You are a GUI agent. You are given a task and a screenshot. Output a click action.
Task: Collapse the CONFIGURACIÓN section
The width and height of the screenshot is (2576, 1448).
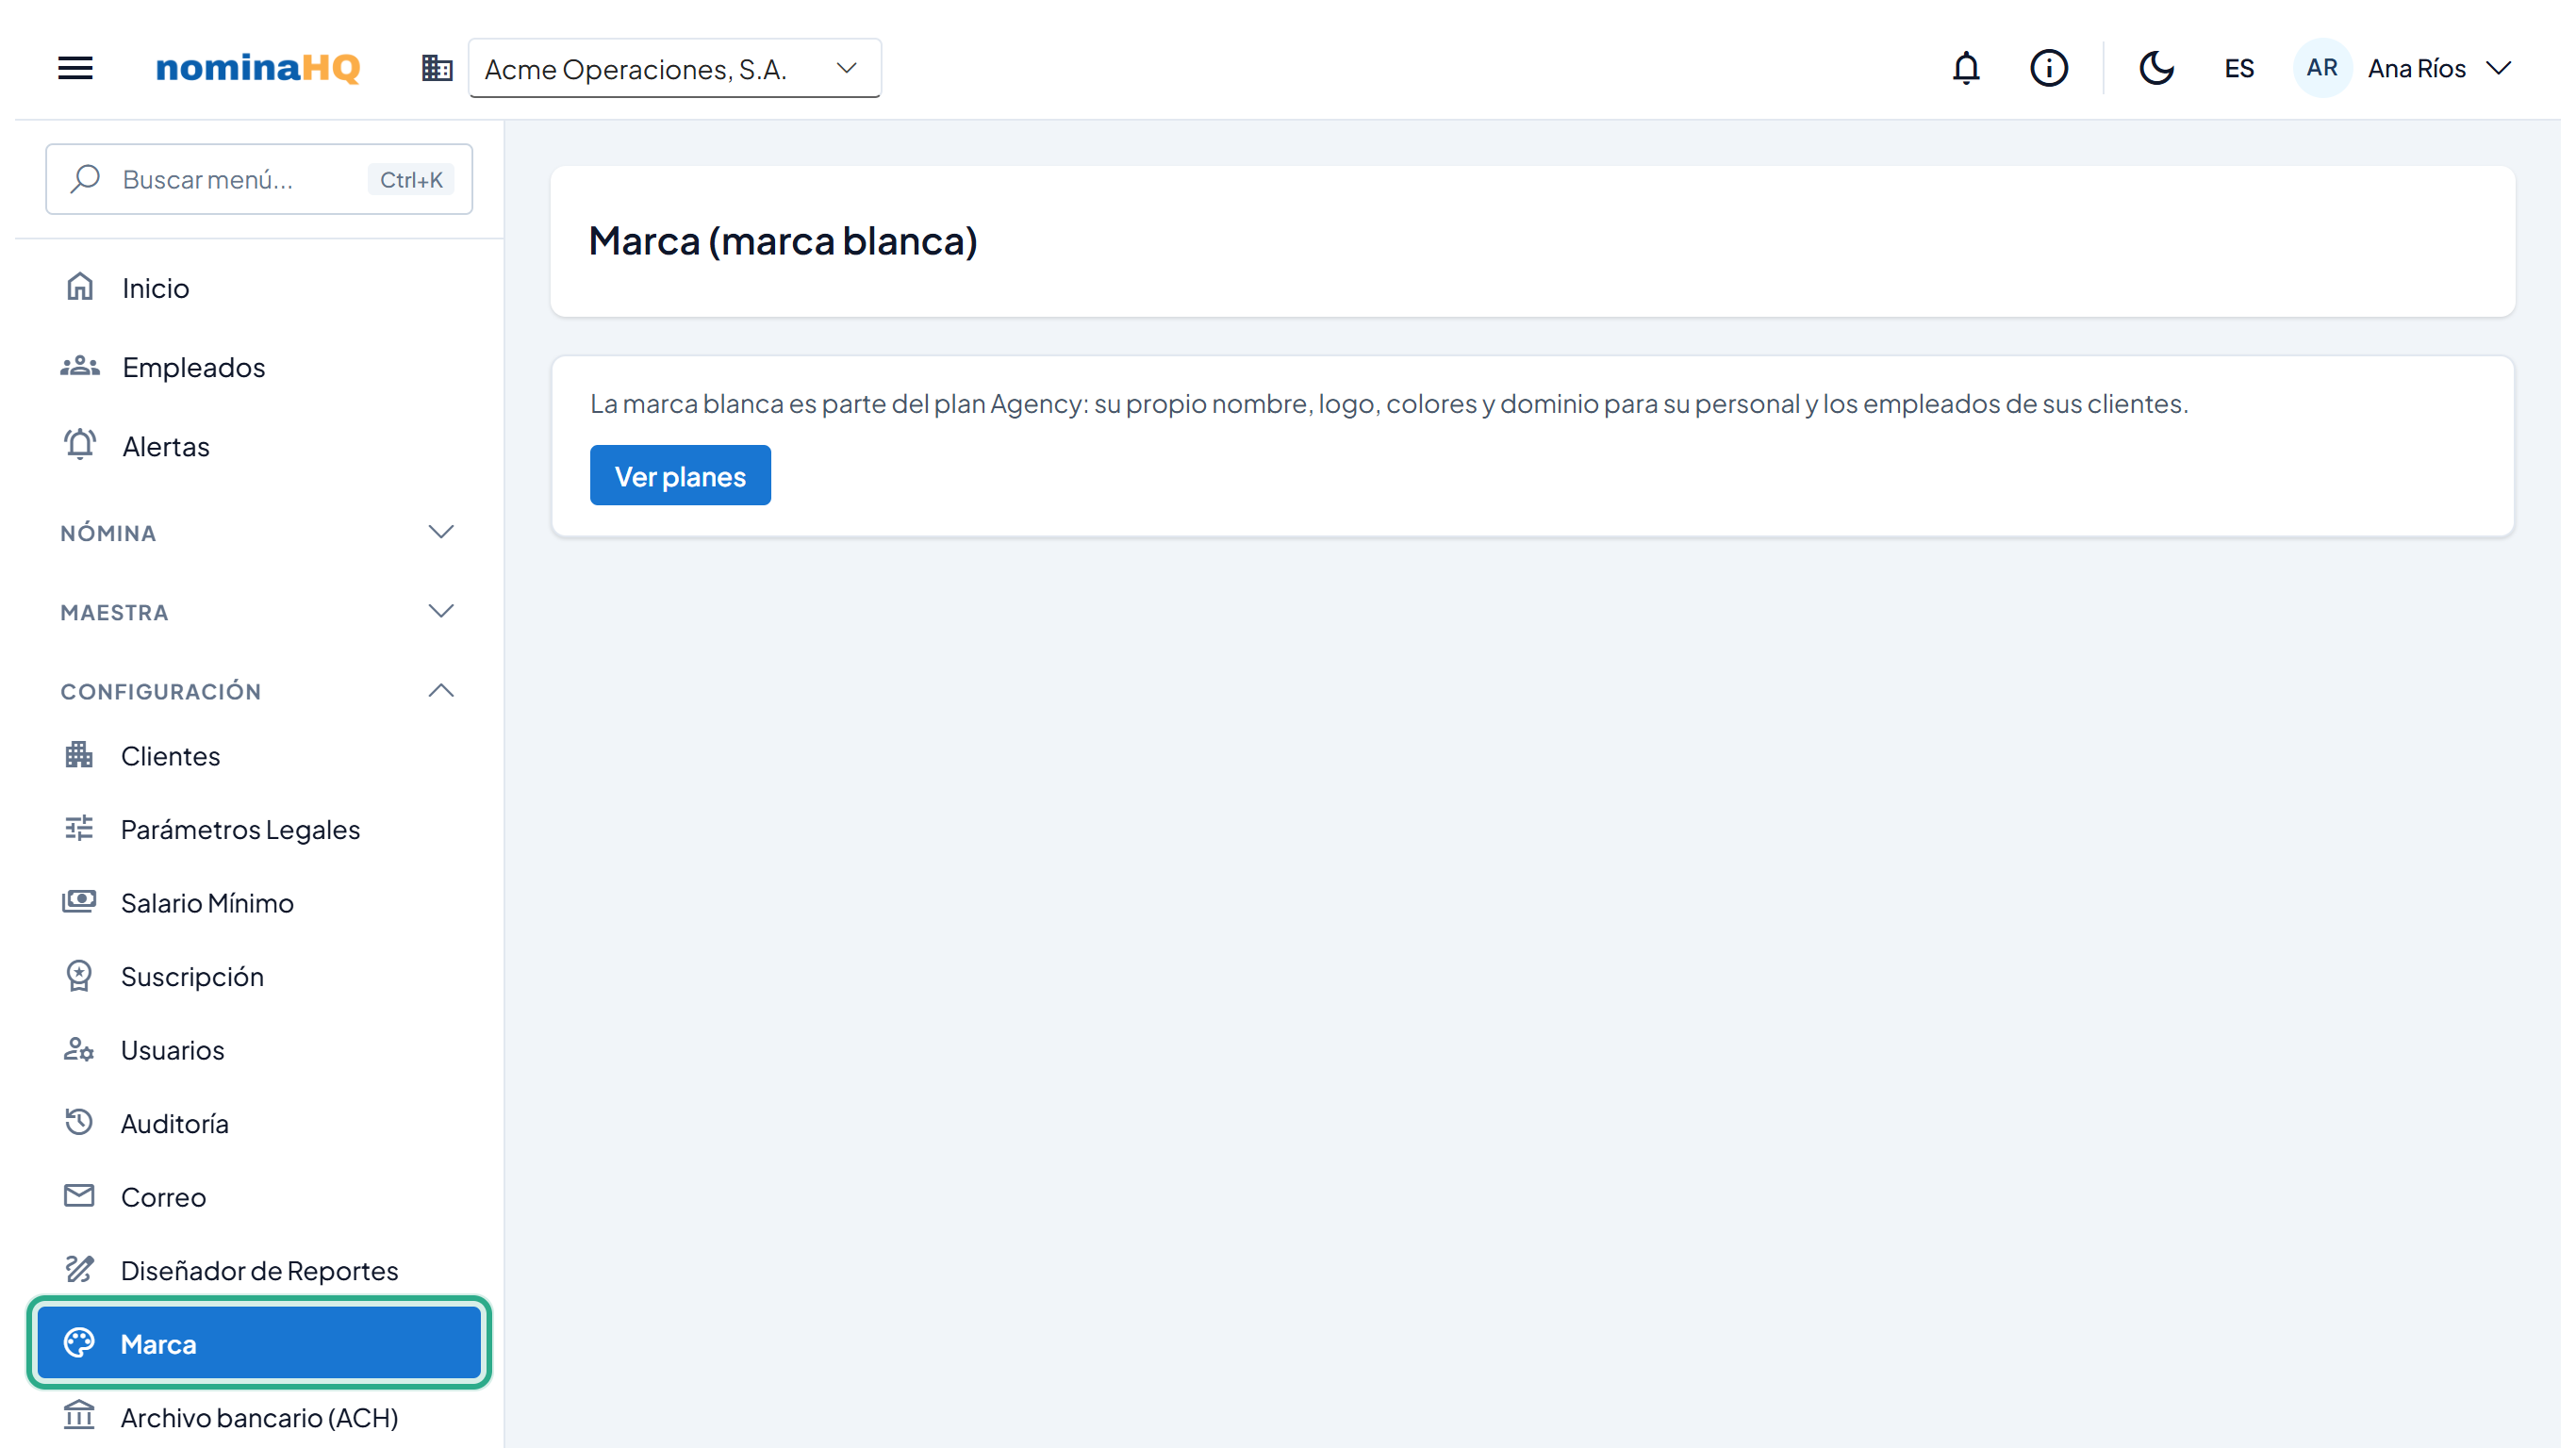pos(258,691)
